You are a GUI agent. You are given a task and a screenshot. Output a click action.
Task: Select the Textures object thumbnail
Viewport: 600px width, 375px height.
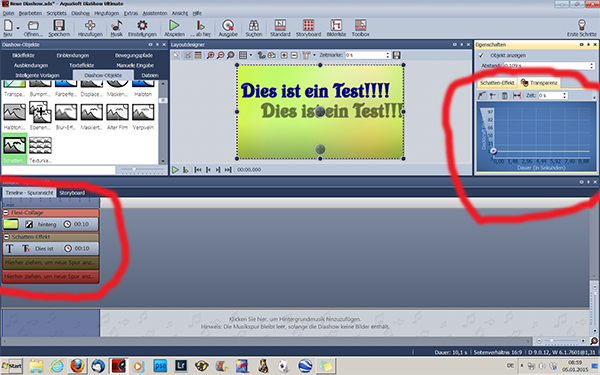(40, 149)
